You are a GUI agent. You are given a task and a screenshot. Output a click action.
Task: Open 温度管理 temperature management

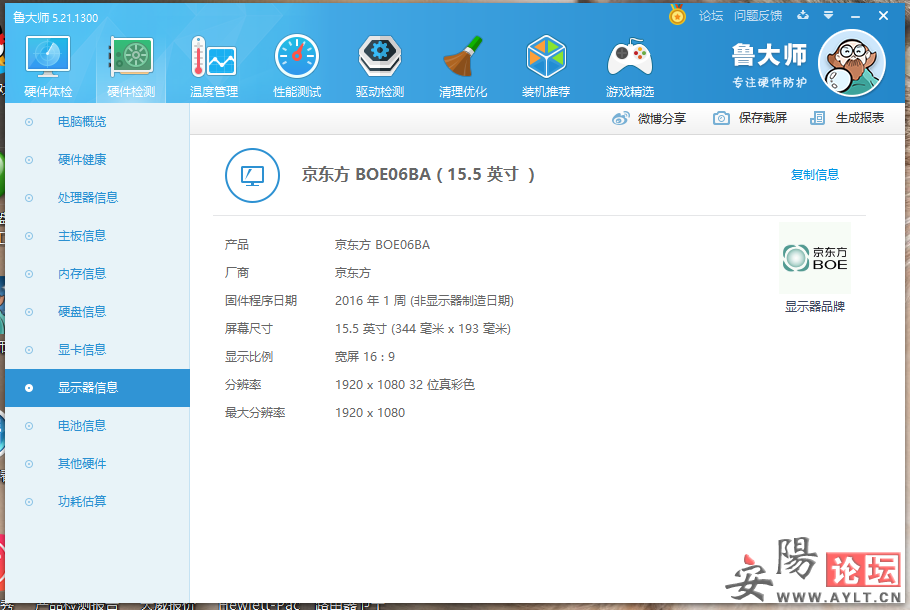[214, 66]
